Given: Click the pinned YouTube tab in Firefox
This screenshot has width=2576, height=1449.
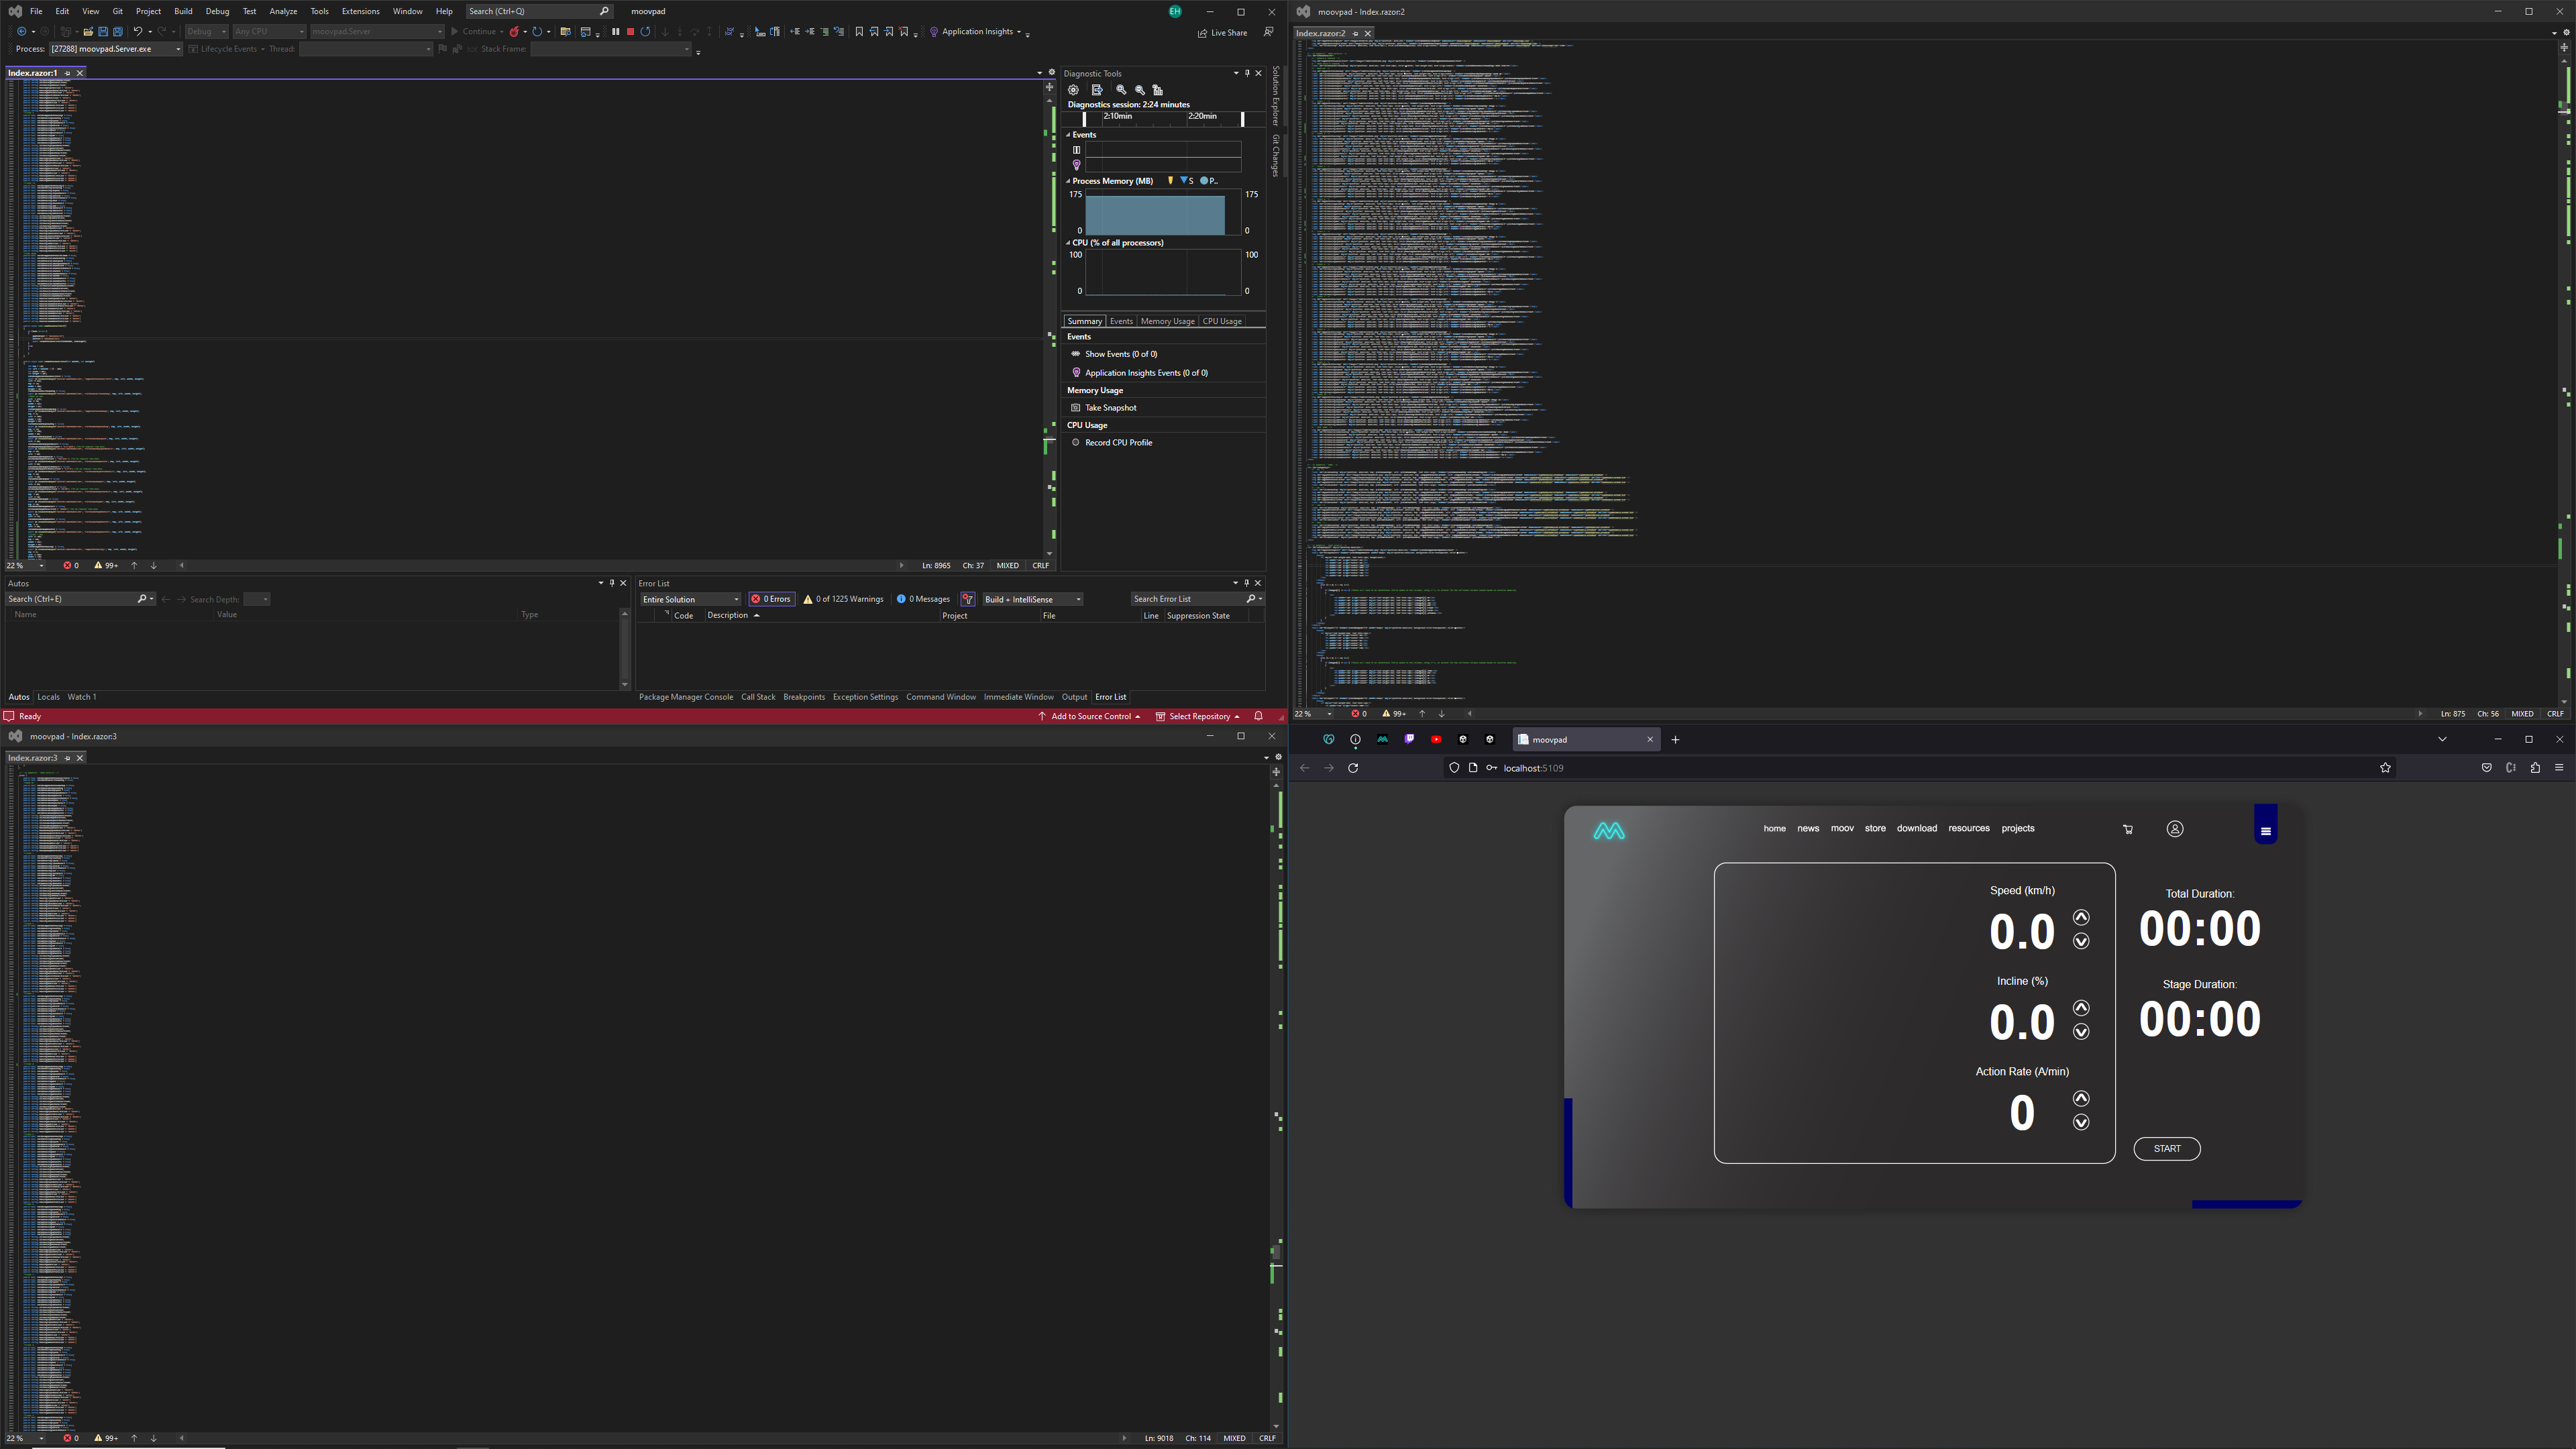Looking at the screenshot, I should 1436,740.
